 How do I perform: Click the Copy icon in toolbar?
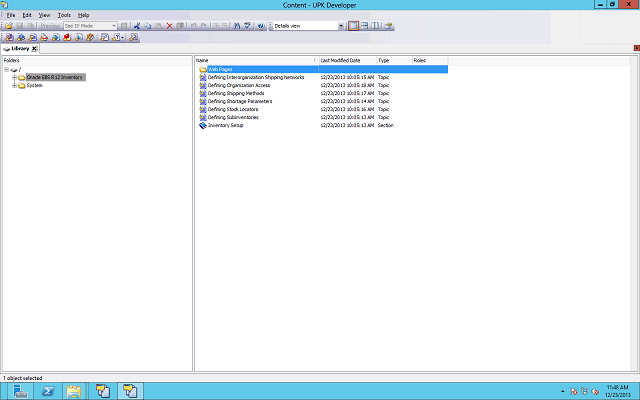pos(148,25)
